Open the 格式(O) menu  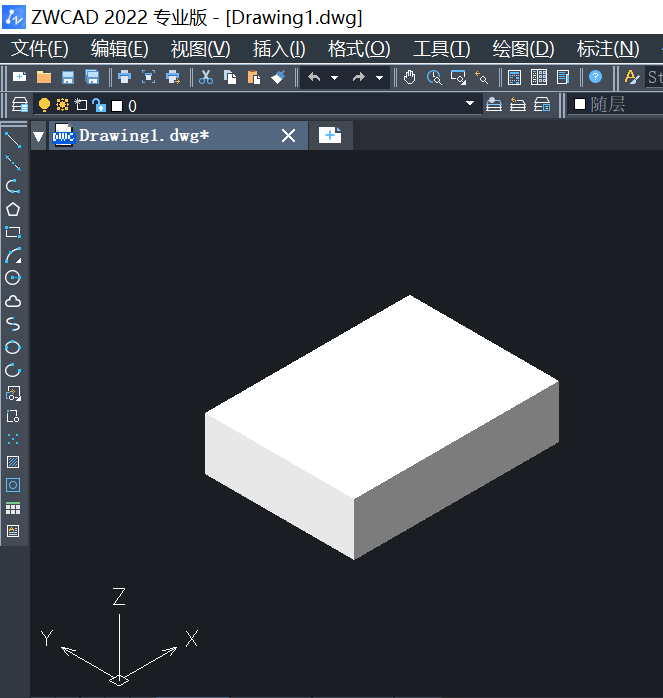pos(359,49)
